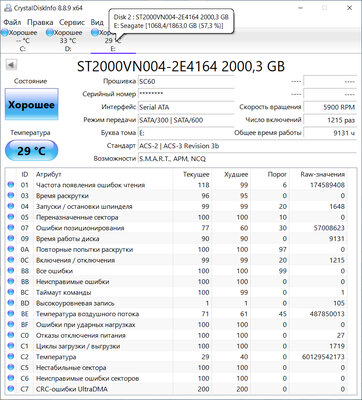
Task: Click the status dot for attribute C7 CRC-ошибки
Action: click(x=11, y=389)
